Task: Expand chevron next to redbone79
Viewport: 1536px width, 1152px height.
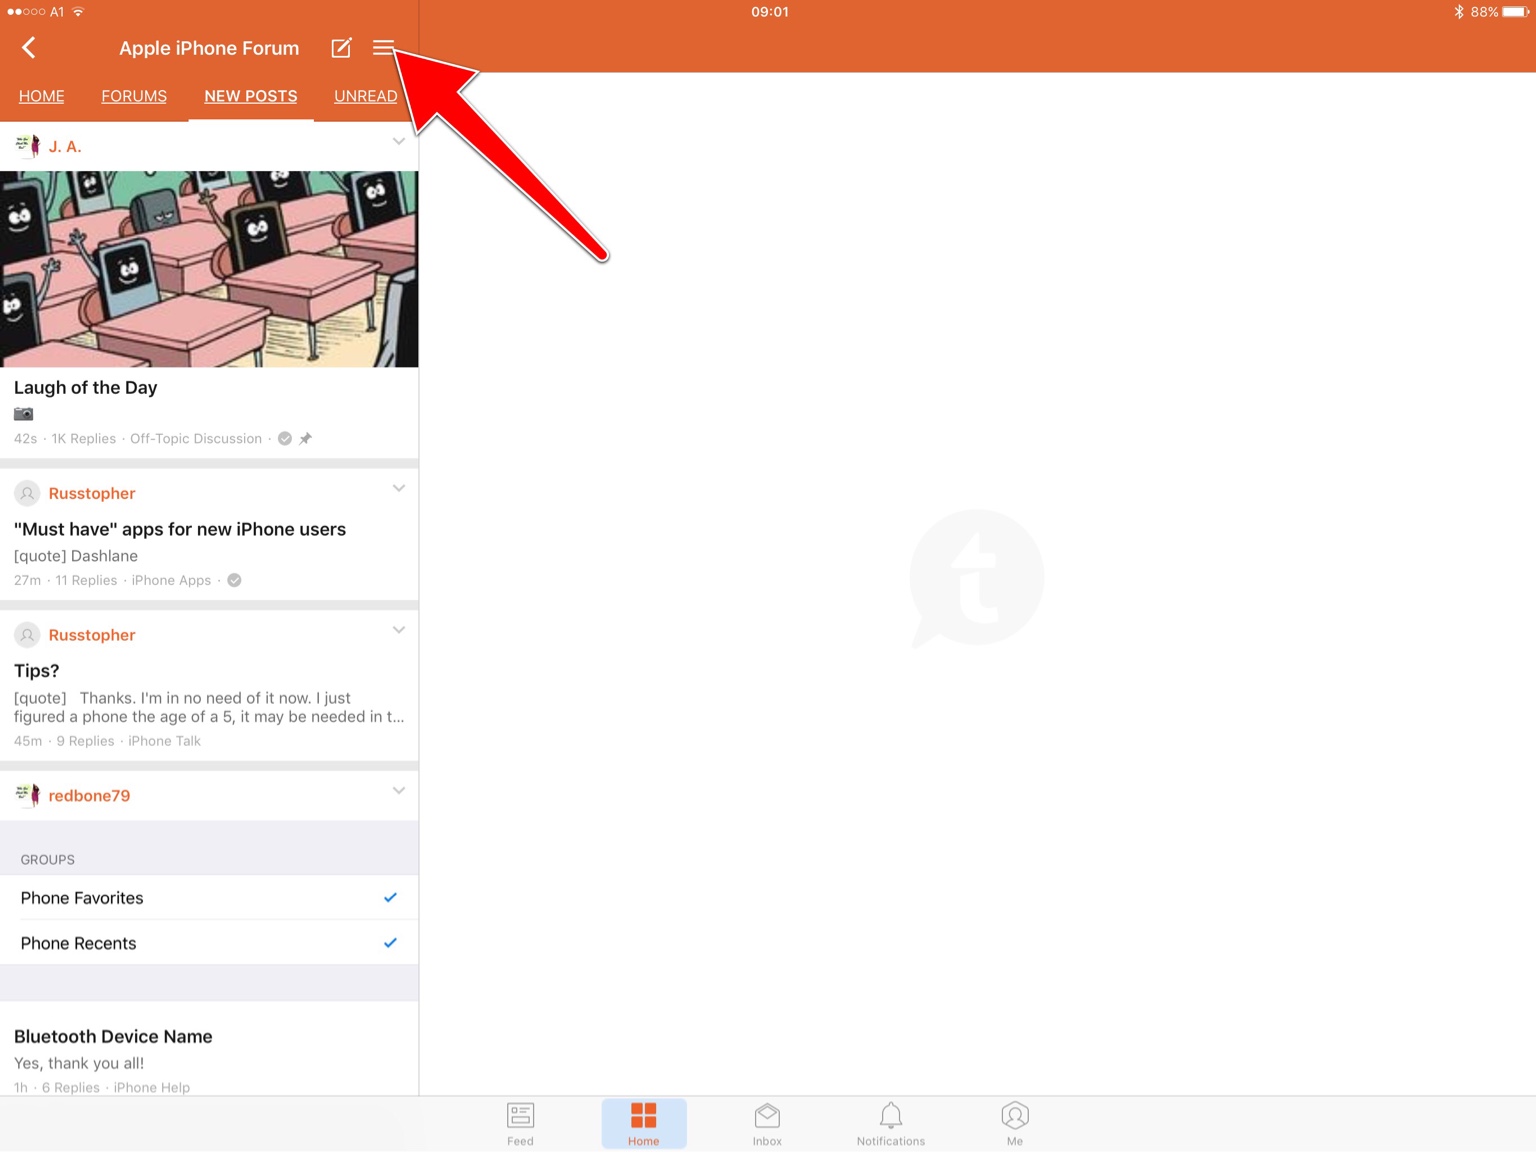Action: [399, 791]
